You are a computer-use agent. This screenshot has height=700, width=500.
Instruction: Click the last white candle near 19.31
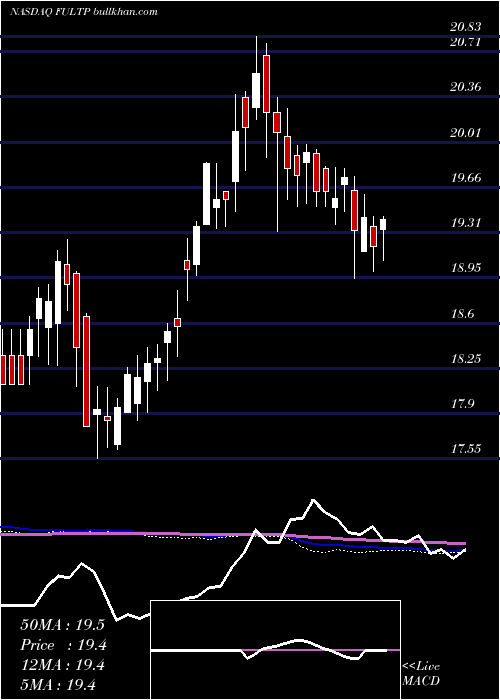[x=383, y=224]
